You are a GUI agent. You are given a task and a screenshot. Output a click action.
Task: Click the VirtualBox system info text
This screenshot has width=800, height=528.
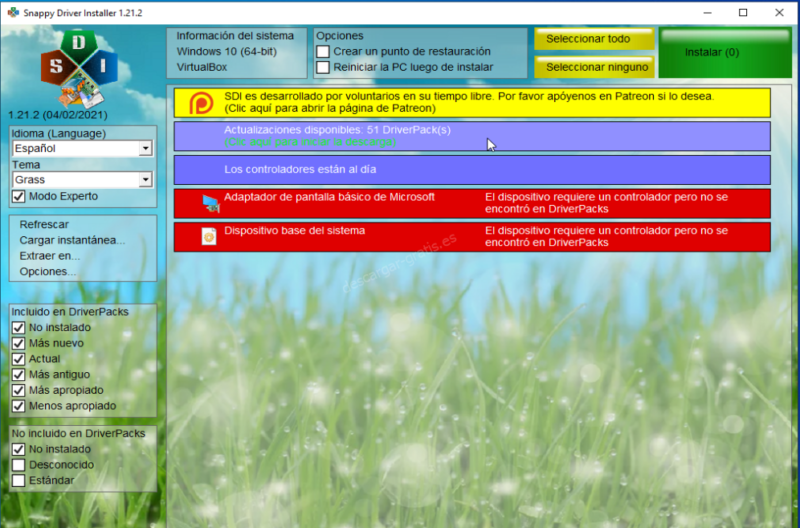(202, 67)
